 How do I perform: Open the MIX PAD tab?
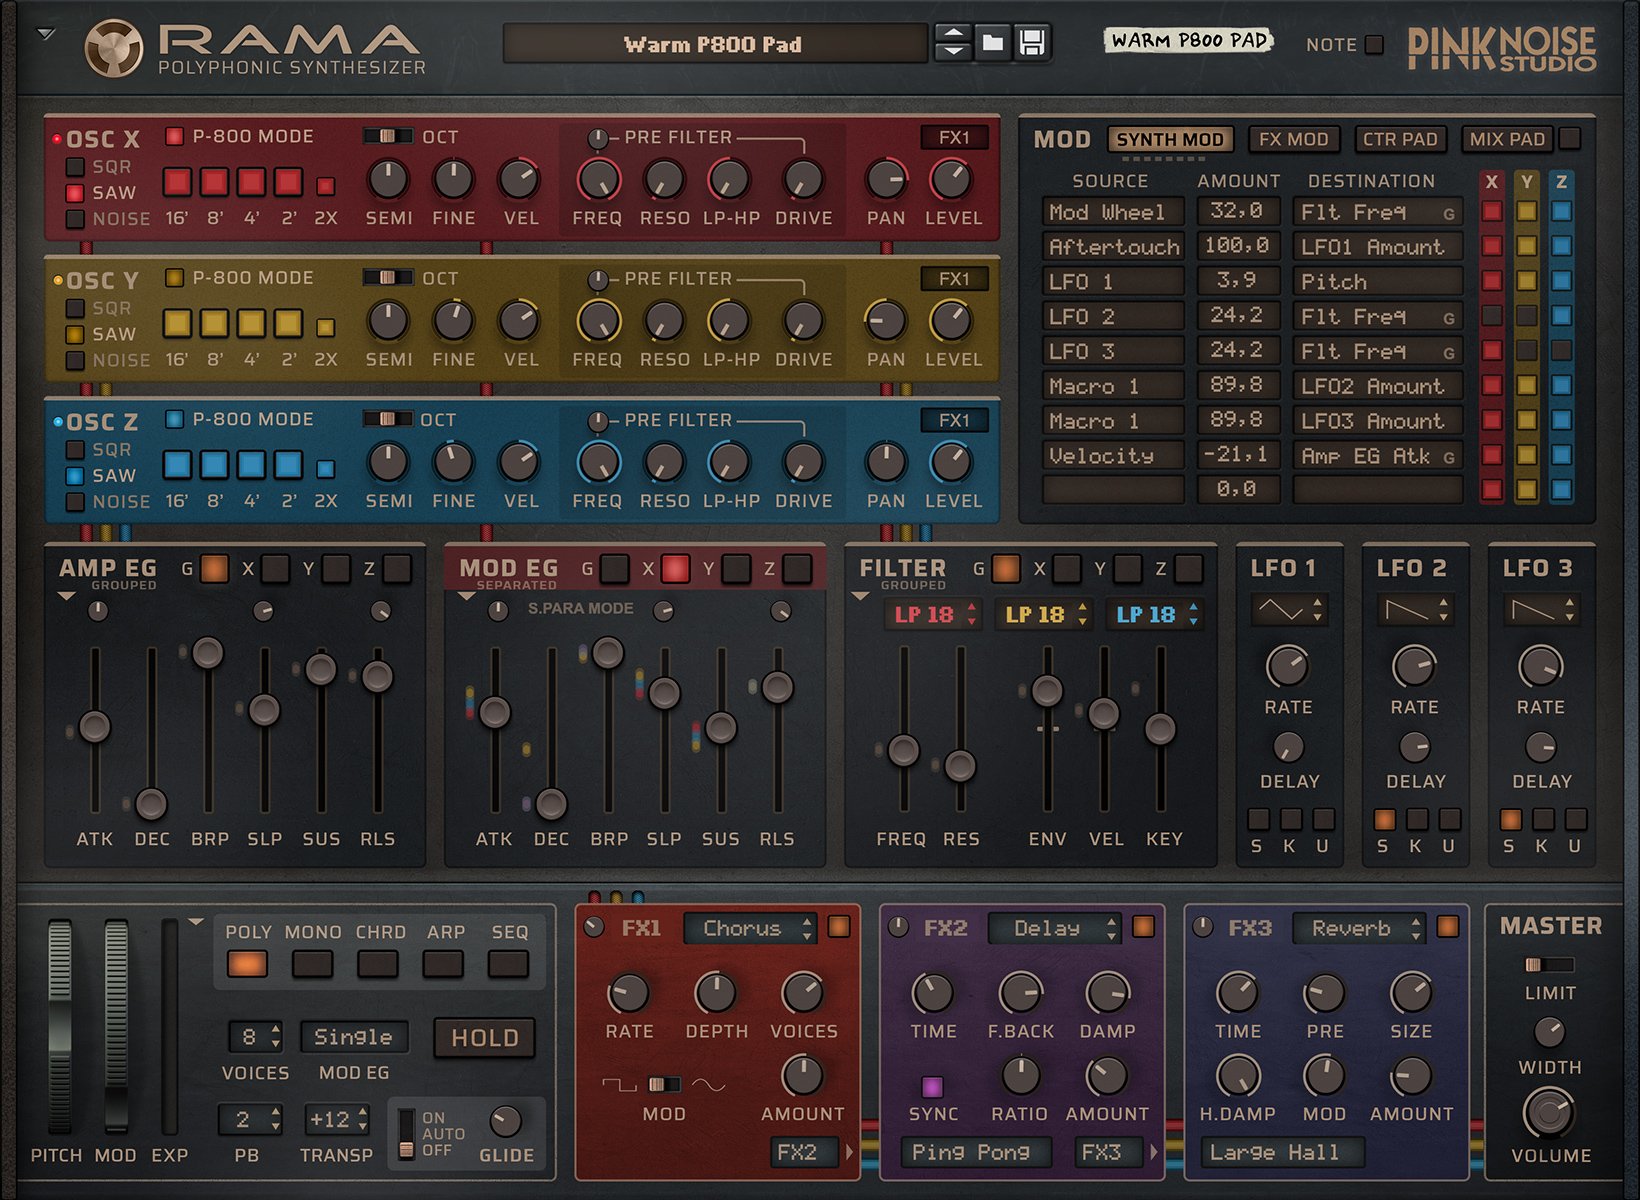[1506, 139]
